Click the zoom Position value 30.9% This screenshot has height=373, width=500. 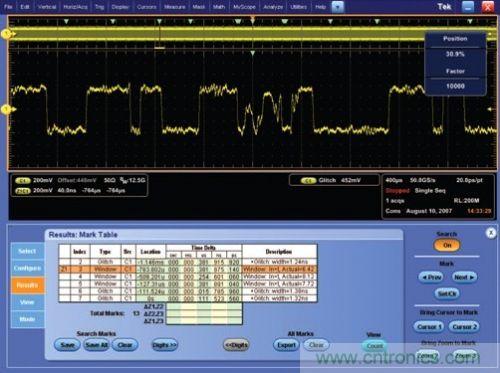[x=455, y=54]
